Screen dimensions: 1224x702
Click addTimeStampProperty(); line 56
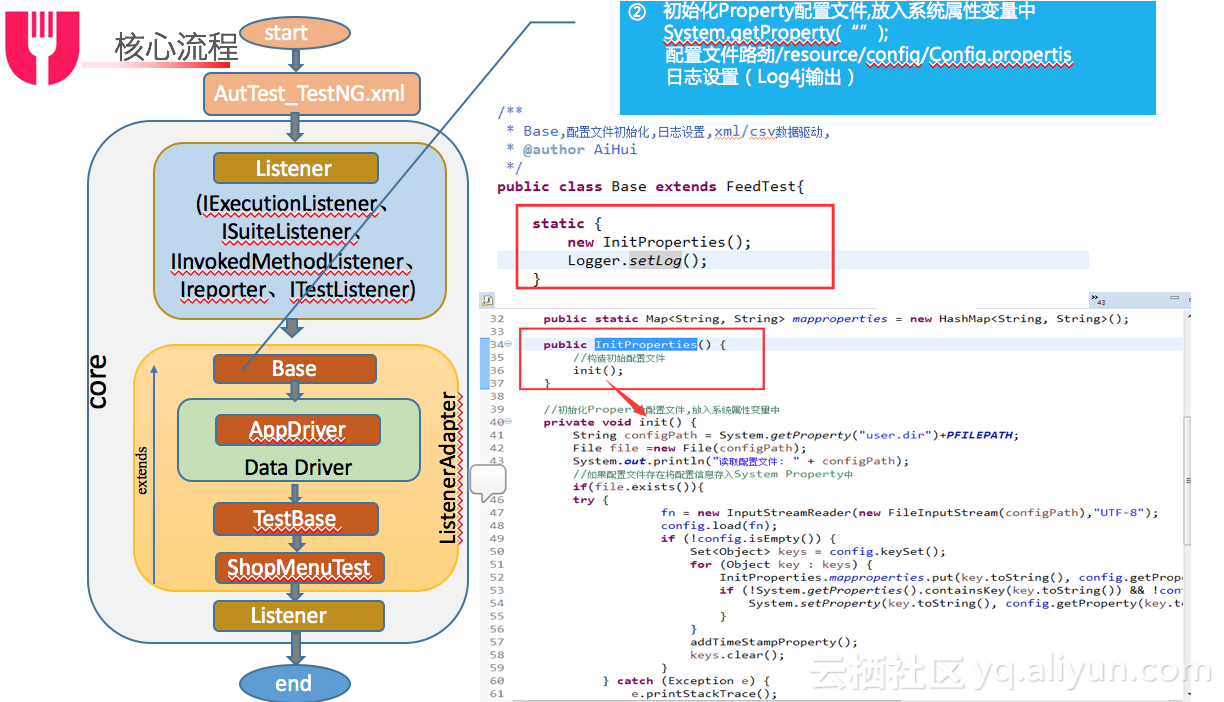(774, 642)
